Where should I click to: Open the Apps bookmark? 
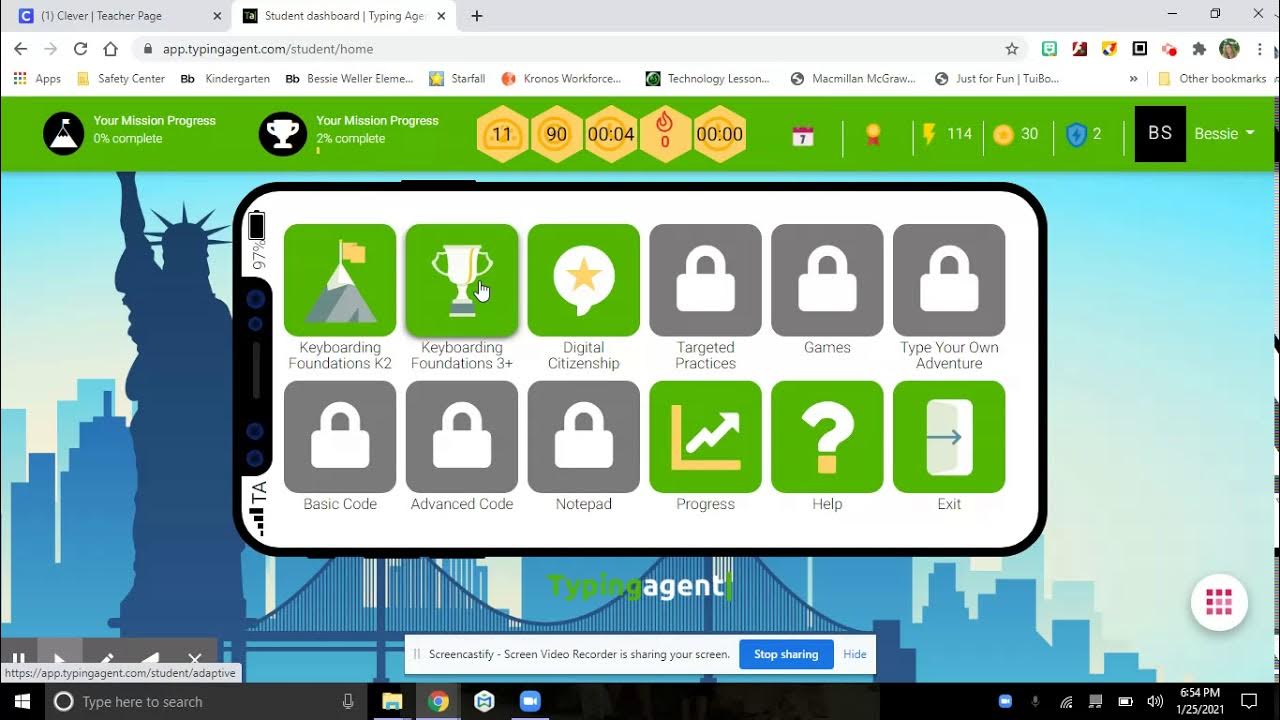(38, 78)
